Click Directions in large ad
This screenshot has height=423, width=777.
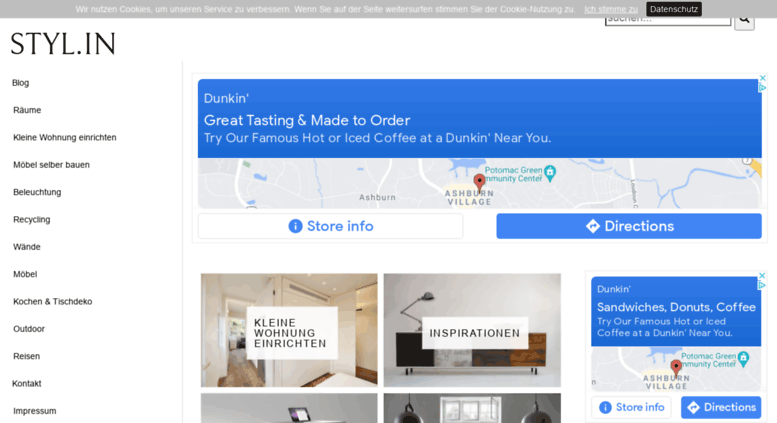(x=629, y=226)
